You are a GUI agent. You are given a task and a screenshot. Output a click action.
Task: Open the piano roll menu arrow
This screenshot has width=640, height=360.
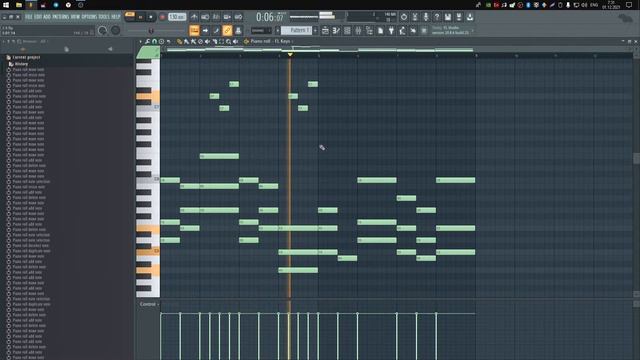141,42
